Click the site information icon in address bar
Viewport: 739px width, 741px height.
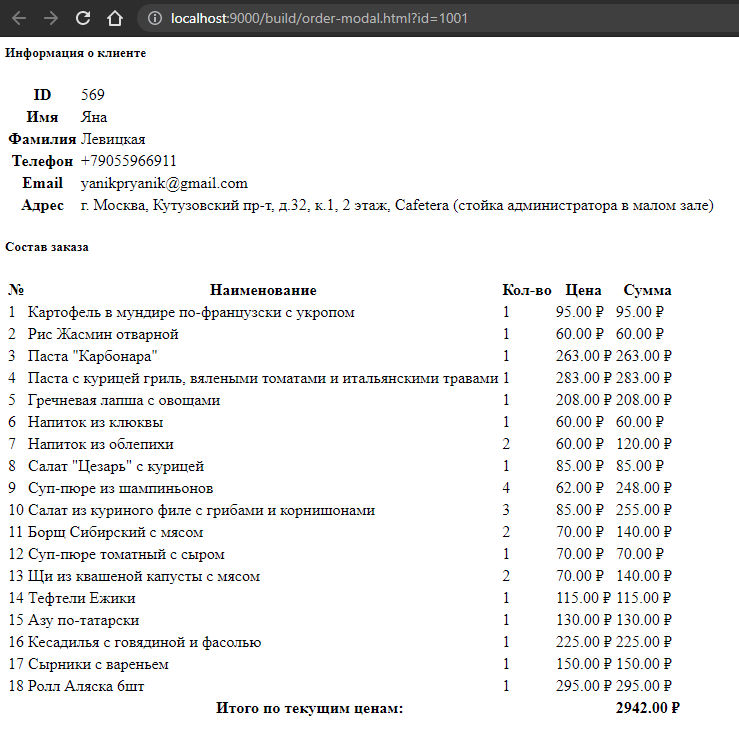pyautogui.click(x=154, y=18)
